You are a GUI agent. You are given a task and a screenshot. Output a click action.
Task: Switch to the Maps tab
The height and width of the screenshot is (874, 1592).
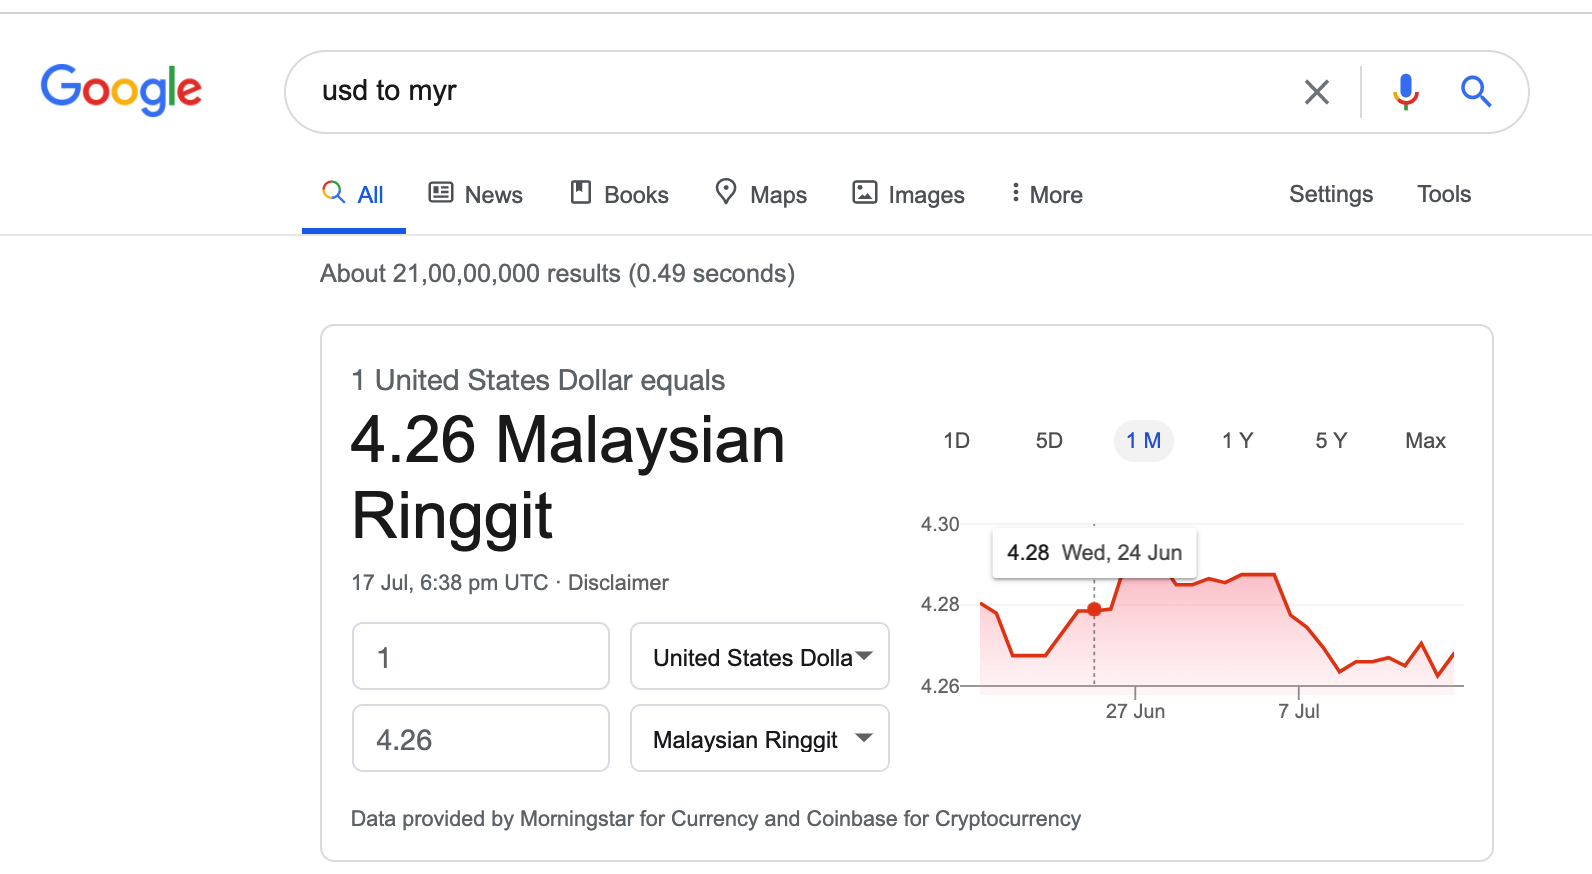[761, 194]
